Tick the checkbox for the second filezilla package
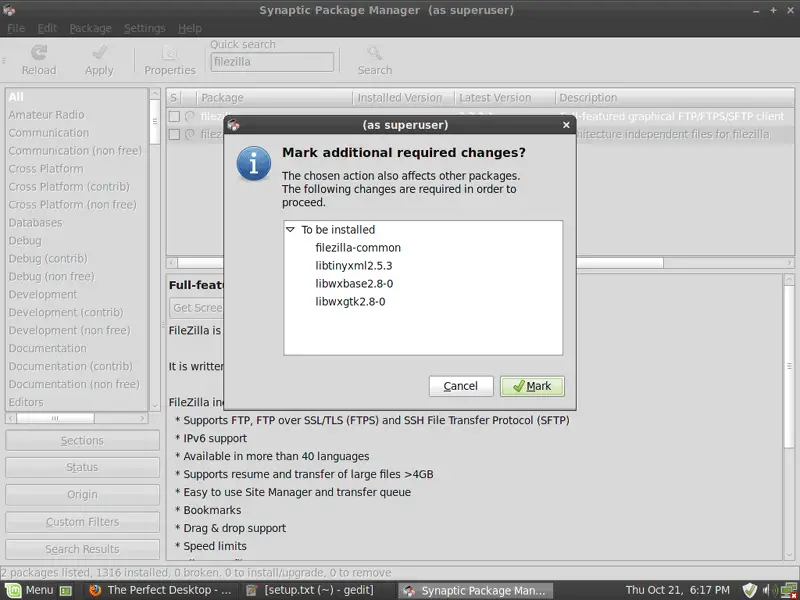Screen dimensions: 800x600 (174, 134)
